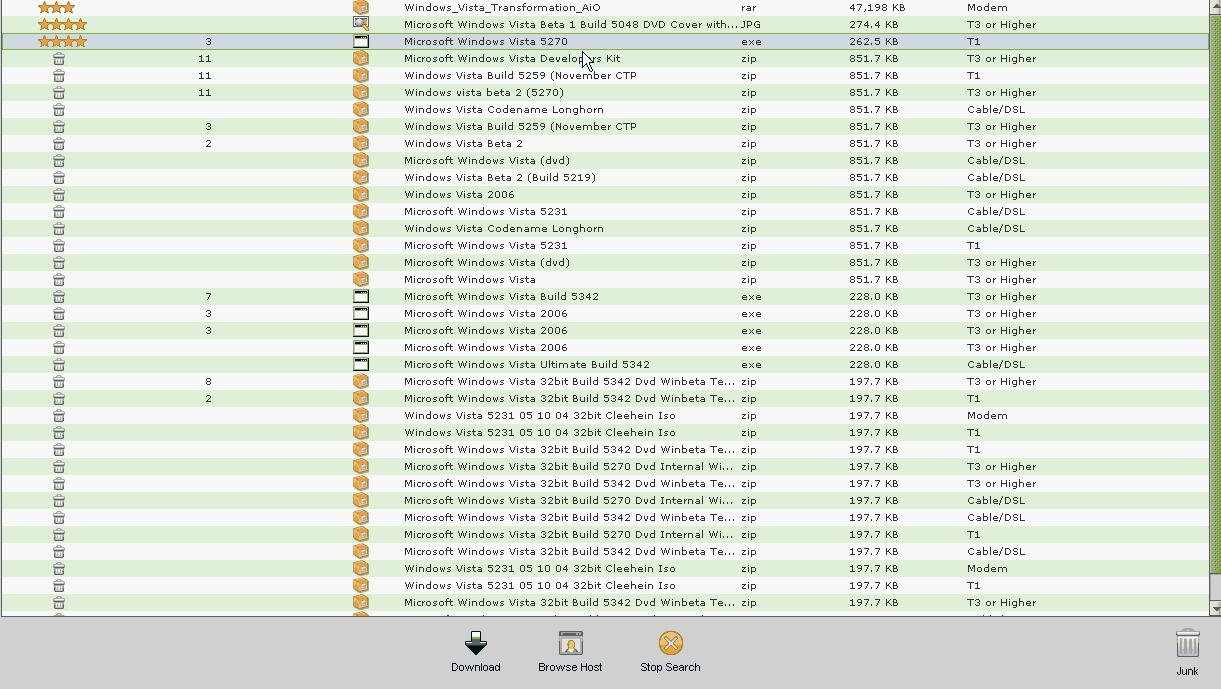Click the Modem speed of Windows_Vista_Transformation_AiO

(x=987, y=7)
